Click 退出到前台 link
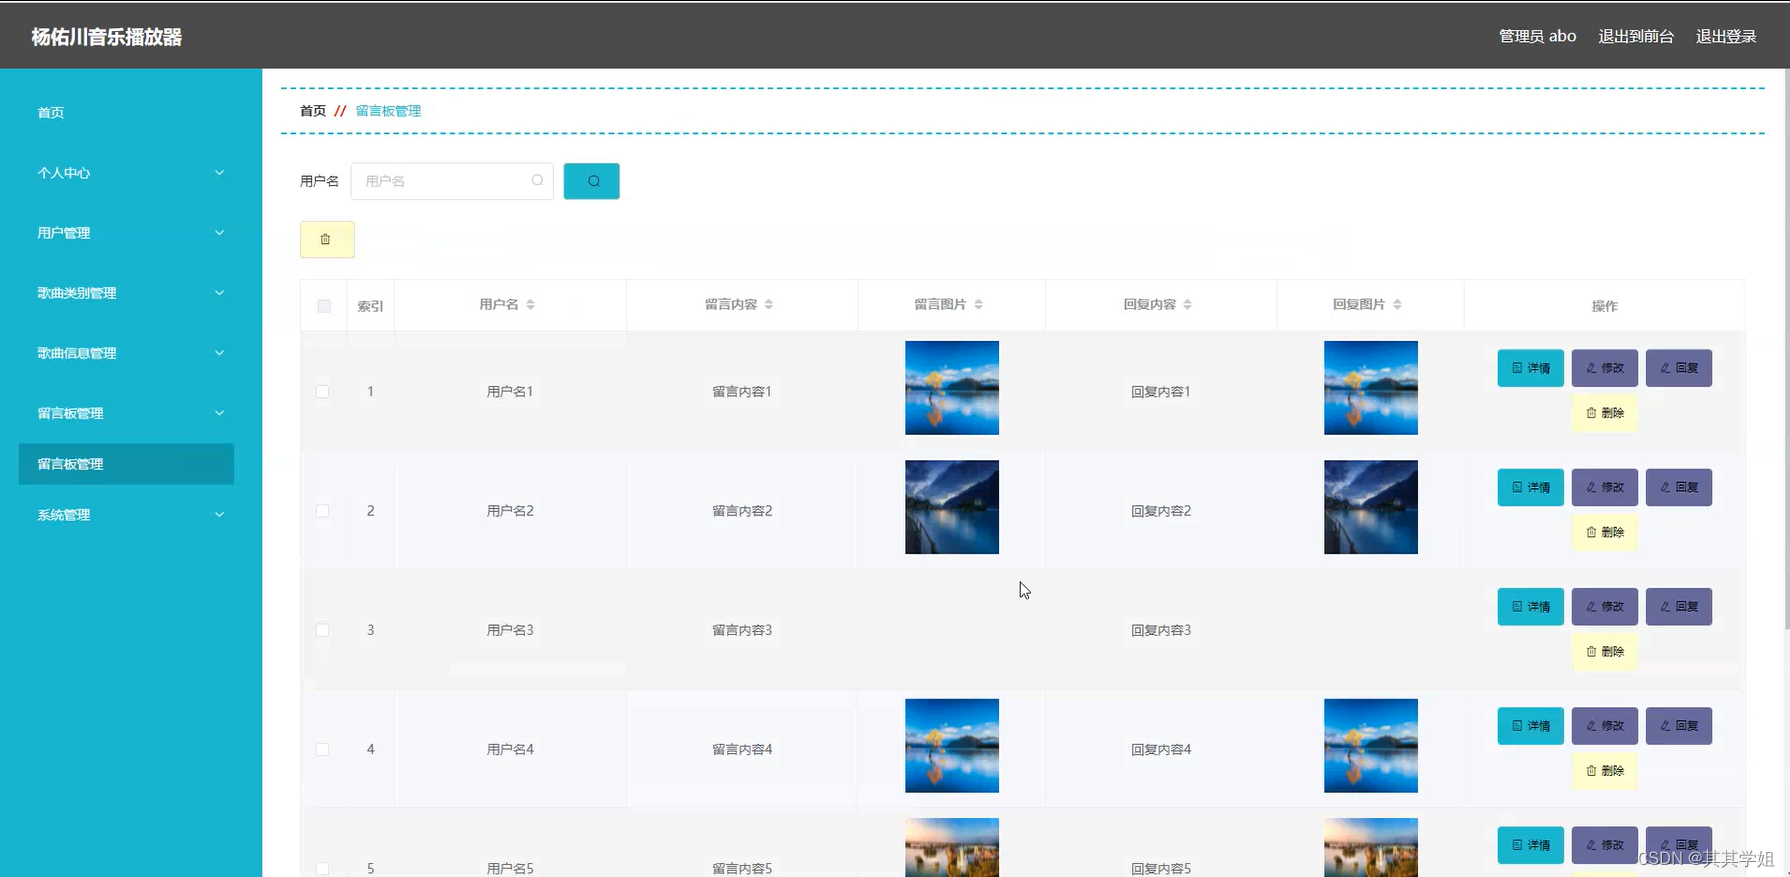 click(1636, 36)
